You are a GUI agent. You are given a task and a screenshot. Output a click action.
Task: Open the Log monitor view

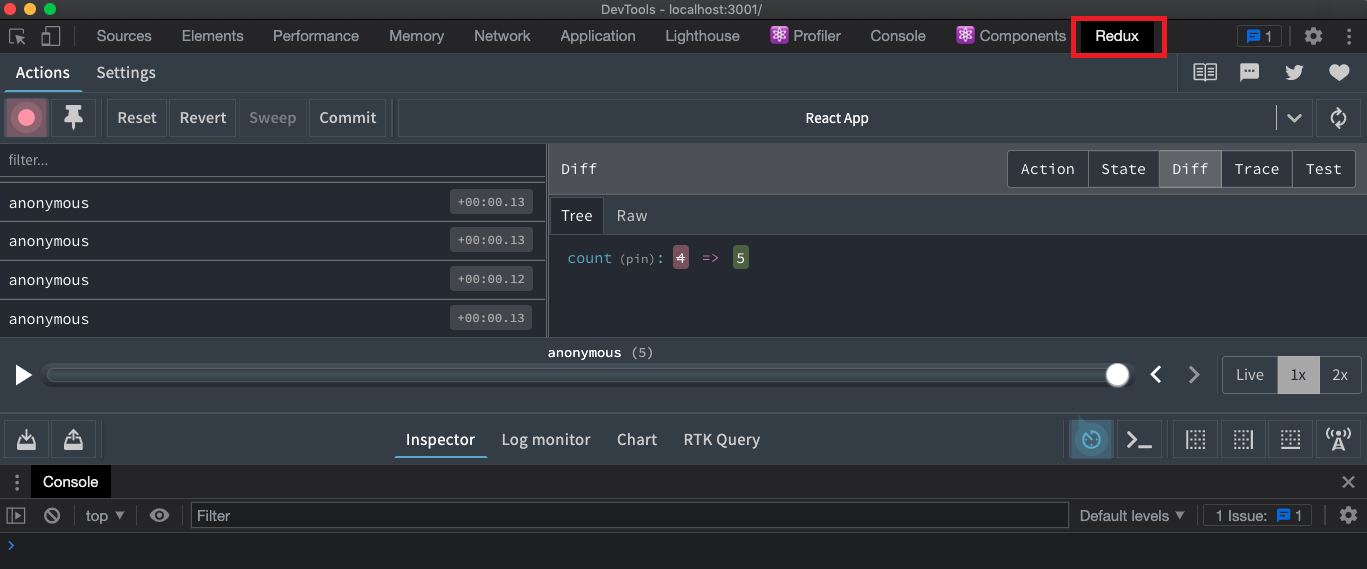546,440
